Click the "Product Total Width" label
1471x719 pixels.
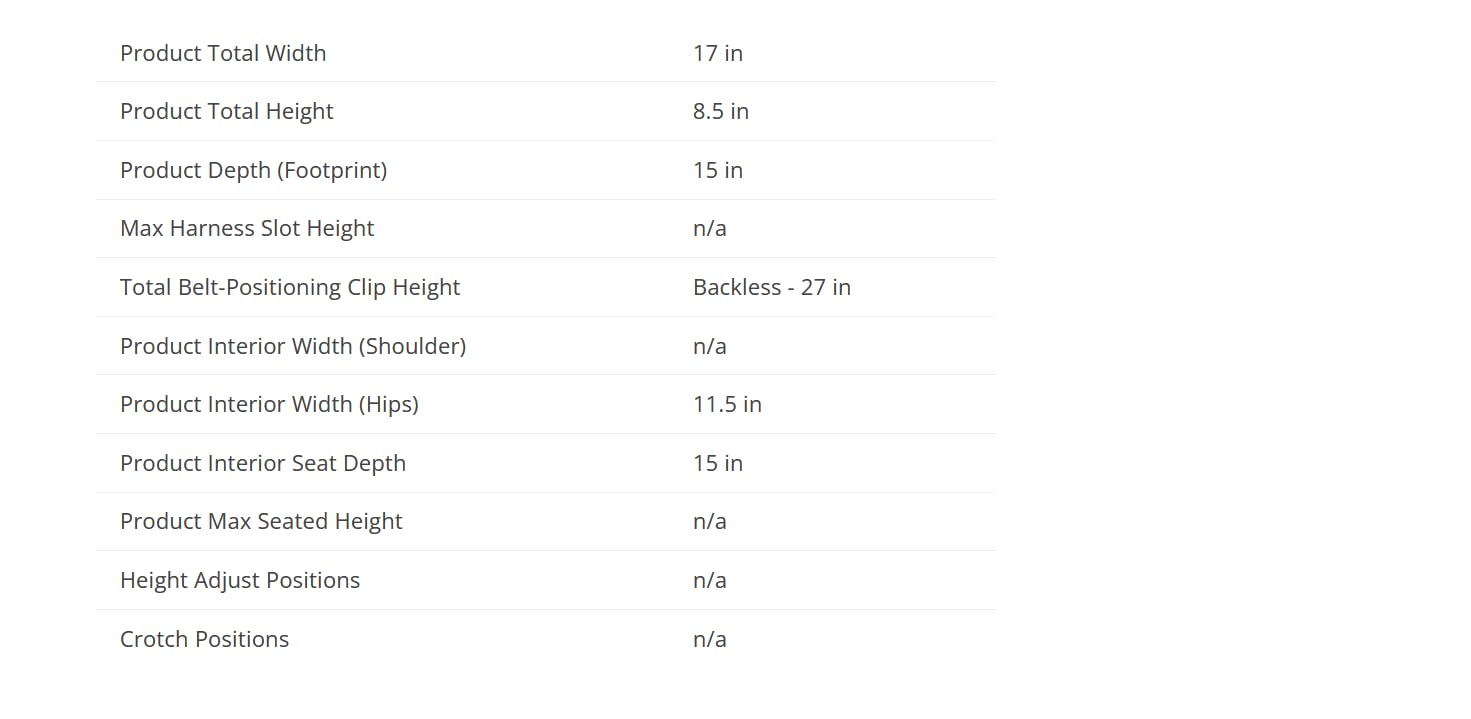(223, 53)
